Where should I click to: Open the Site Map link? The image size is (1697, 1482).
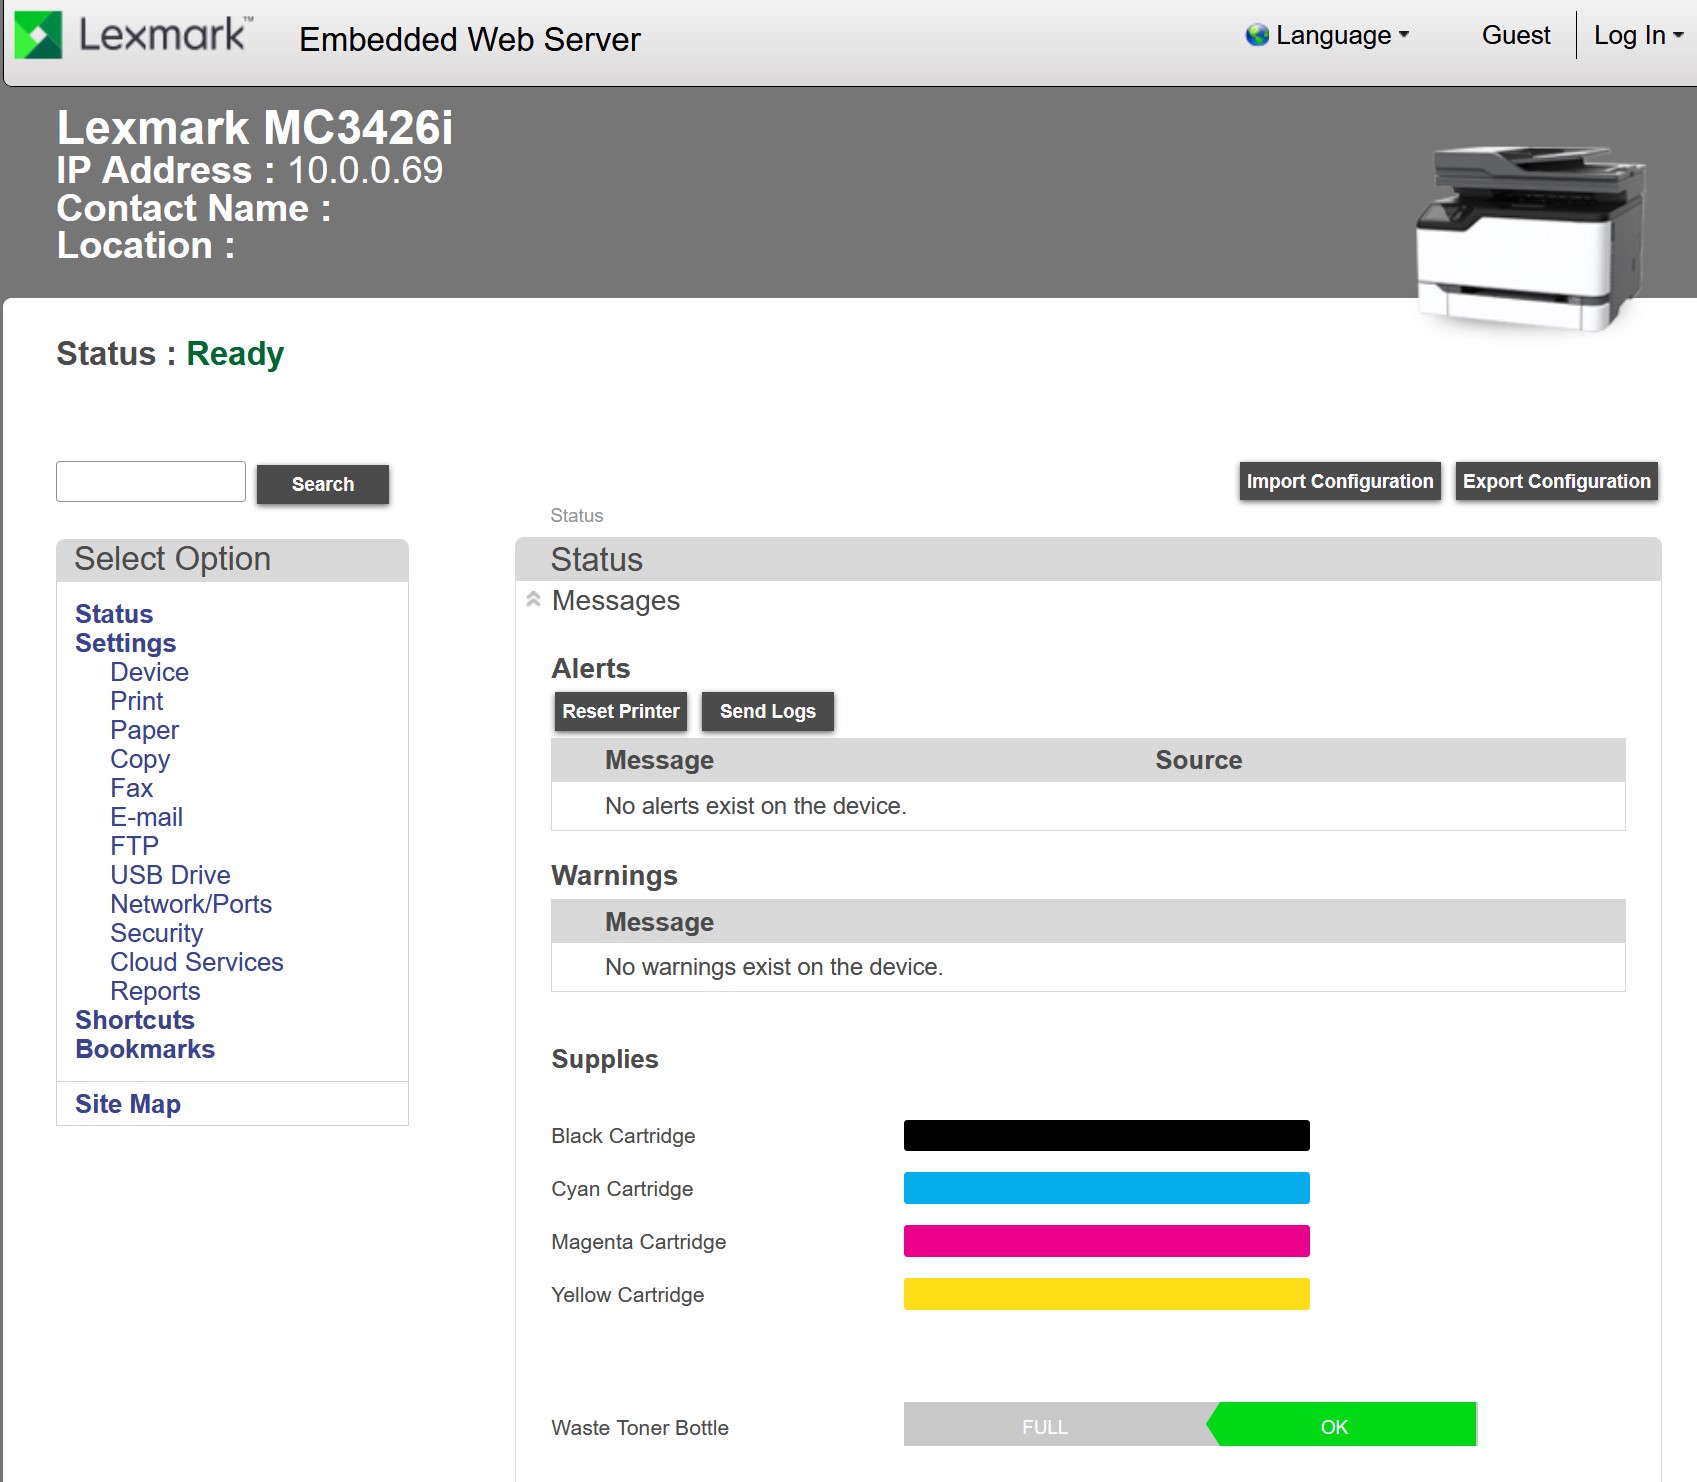128,1104
